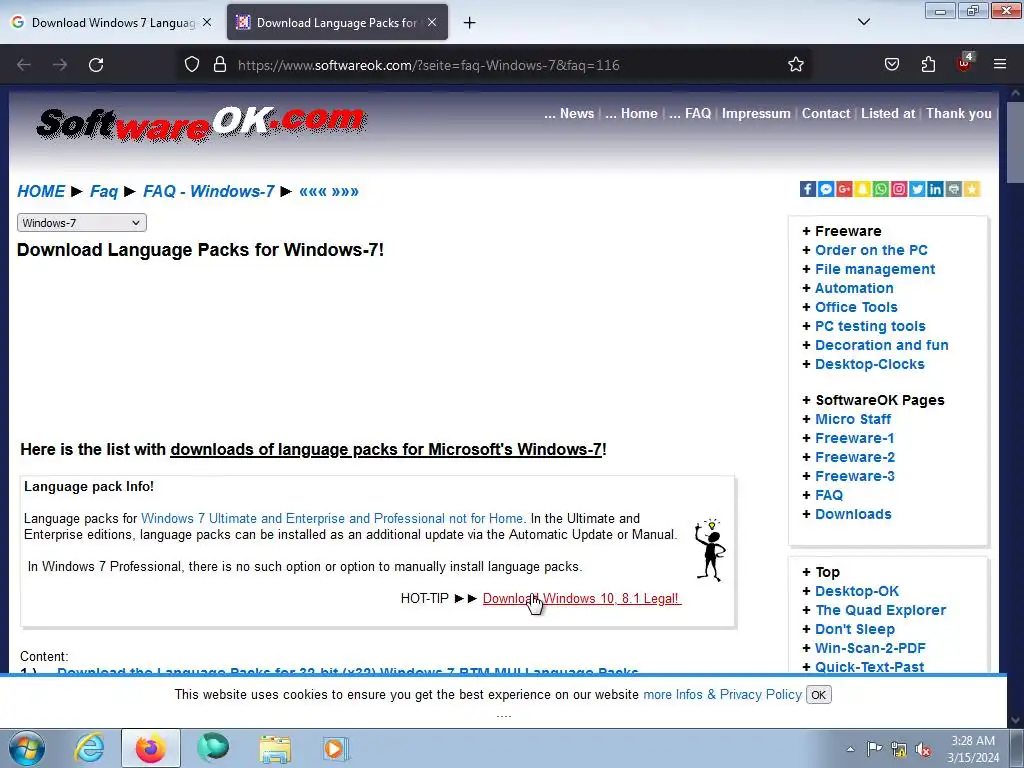The width and height of the screenshot is (1024, 768).
Task: Open Decoration and fun category
Action: (x=882, y=345)
